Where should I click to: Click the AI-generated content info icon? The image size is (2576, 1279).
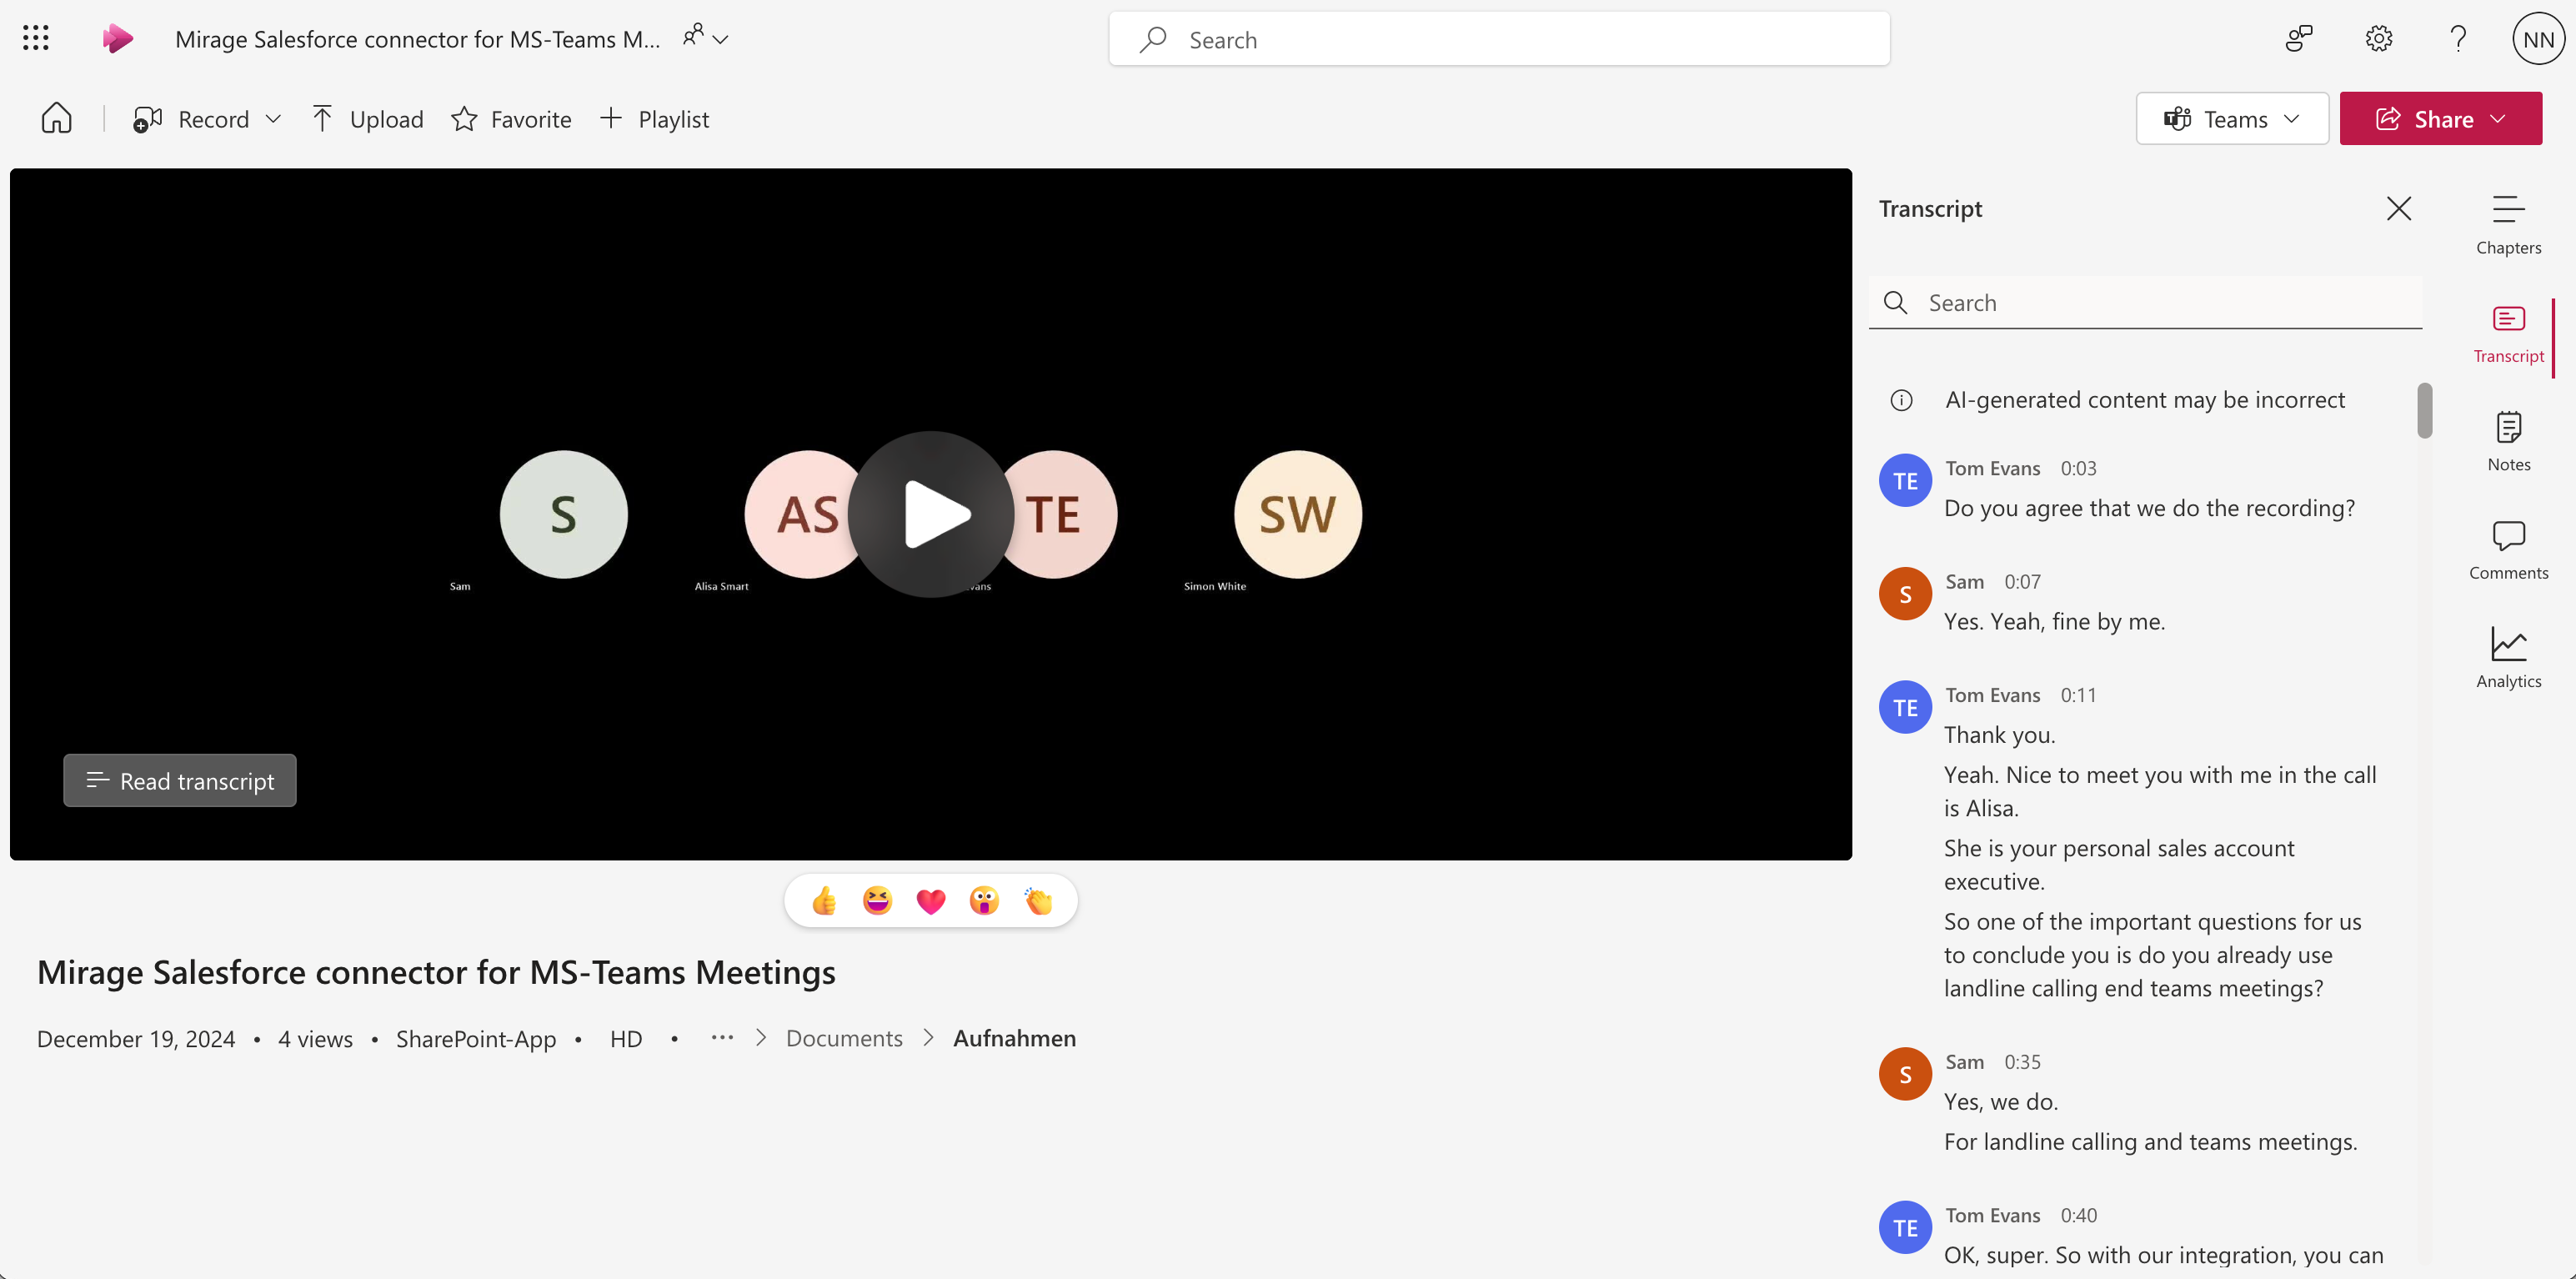pyautogui.click(x=1901, y=400)
